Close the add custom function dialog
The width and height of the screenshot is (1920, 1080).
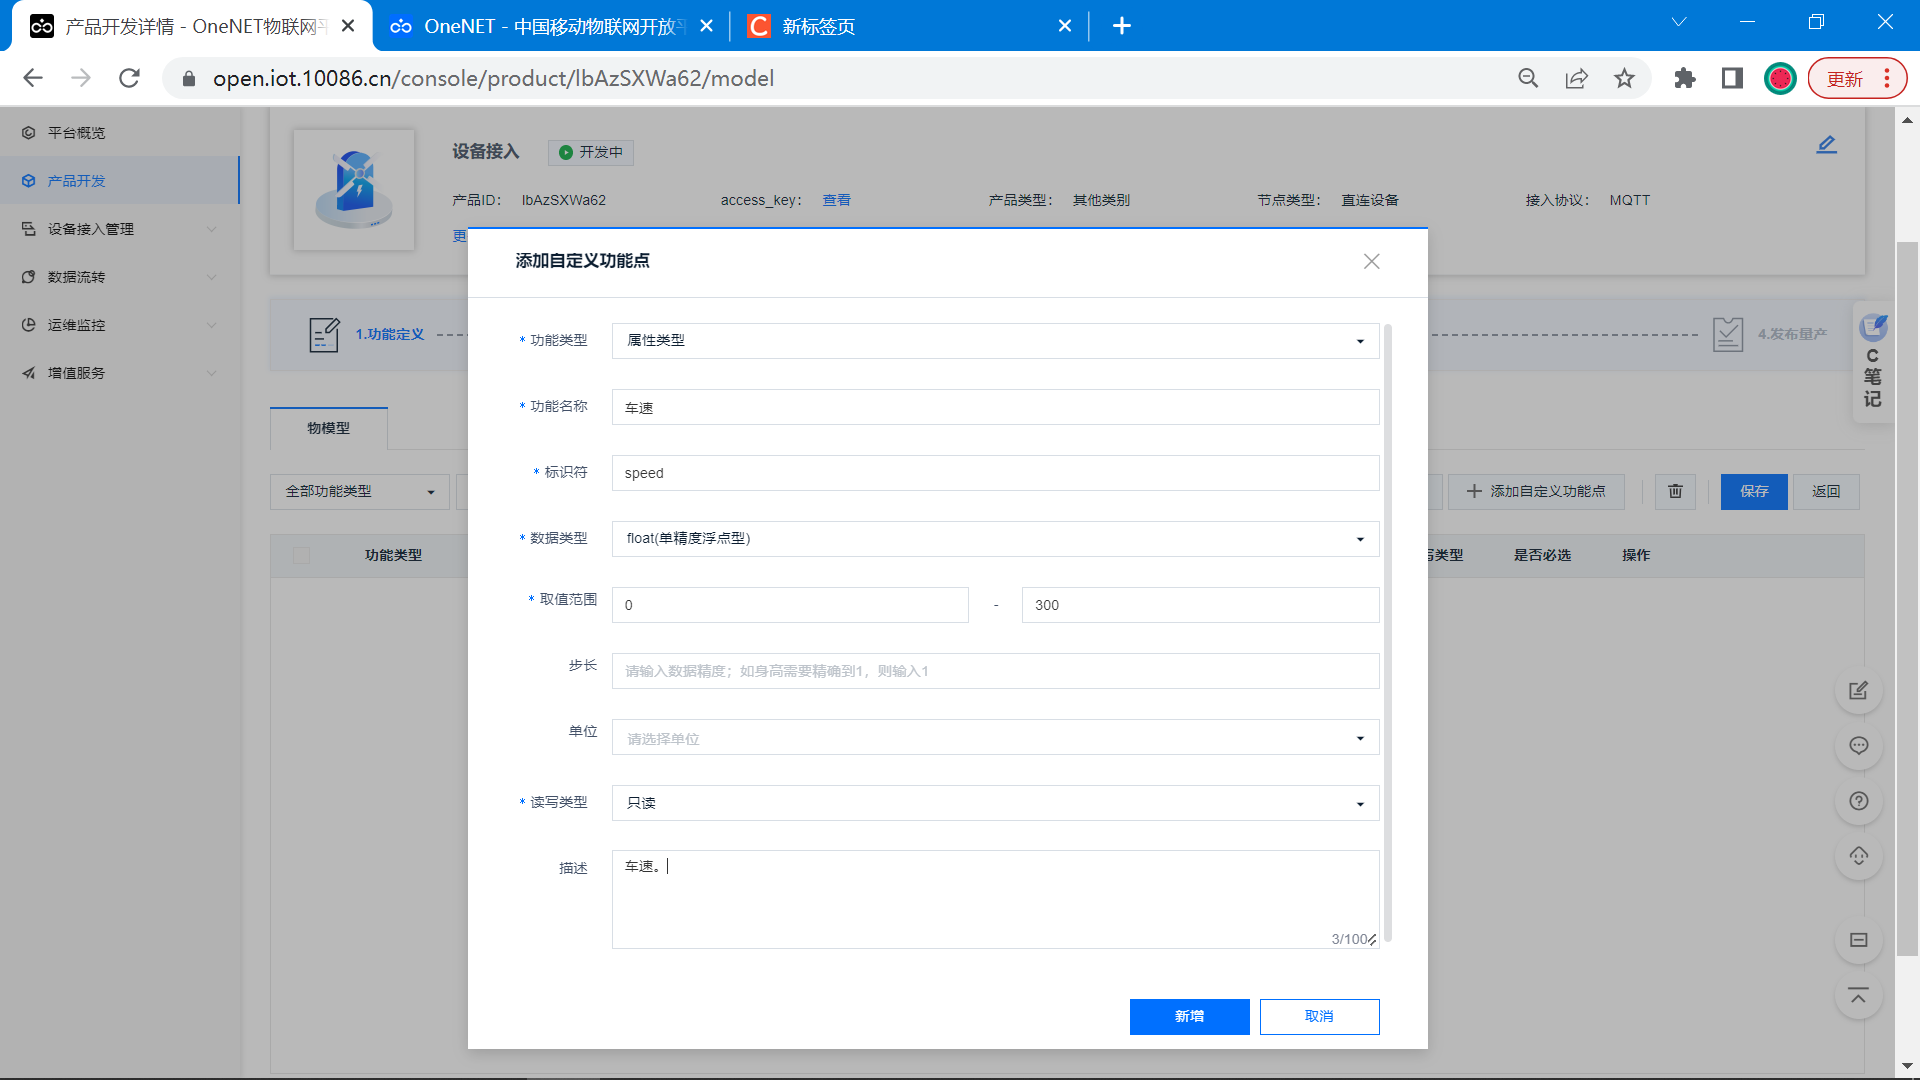point(1371,261)
